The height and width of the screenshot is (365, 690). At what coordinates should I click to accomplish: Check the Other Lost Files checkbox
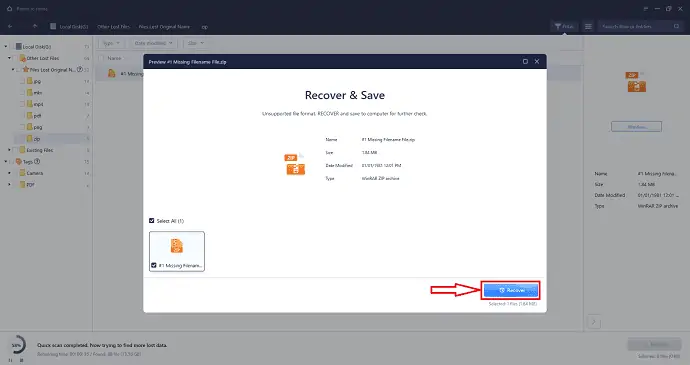[x=16, y=58]
